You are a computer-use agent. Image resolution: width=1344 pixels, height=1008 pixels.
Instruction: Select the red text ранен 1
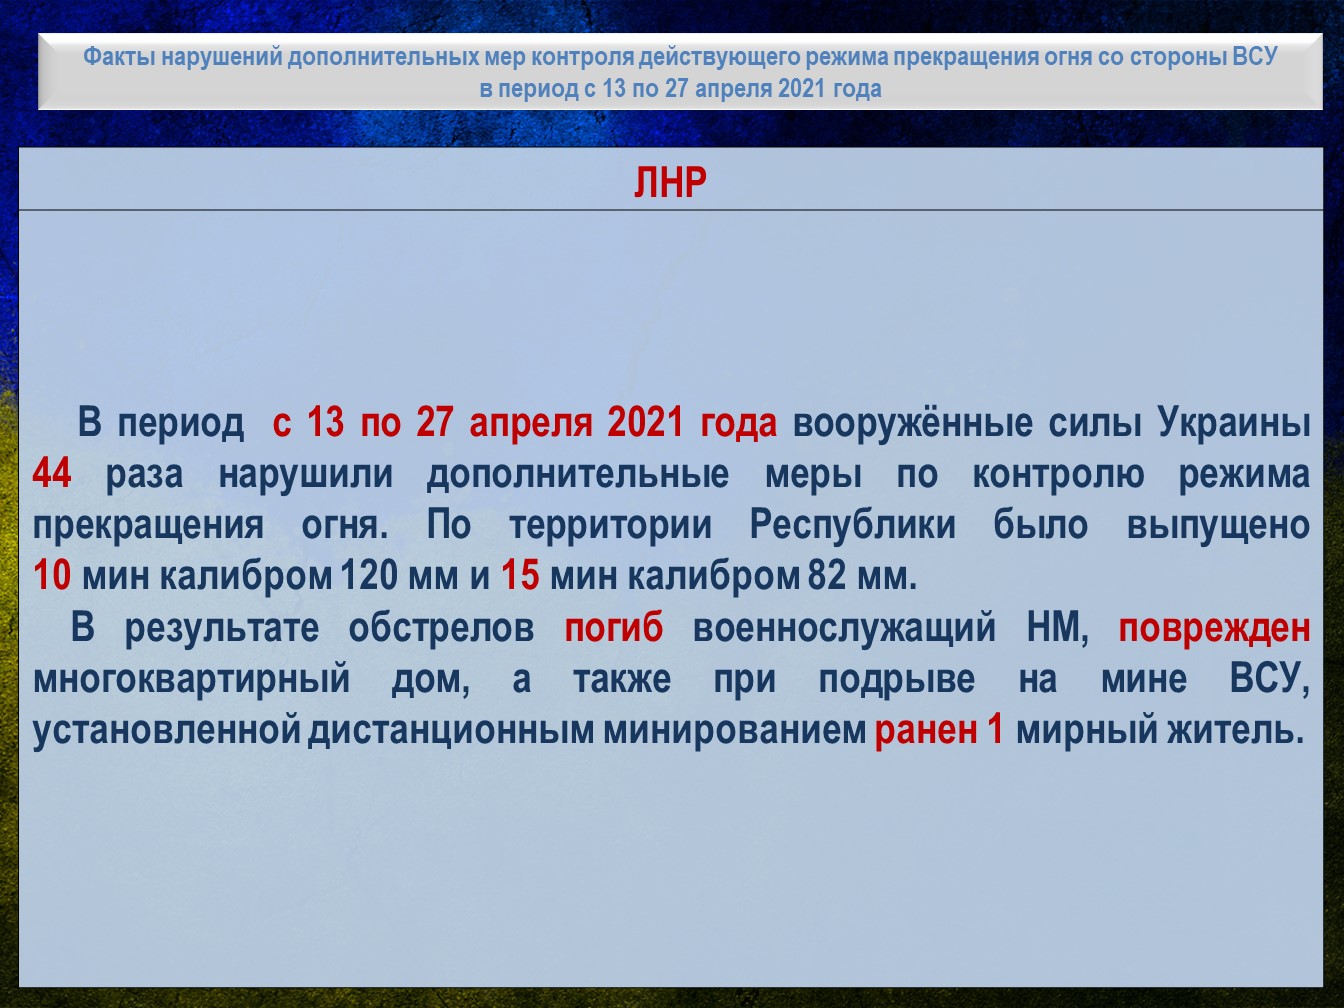click(x=938, y=731)
